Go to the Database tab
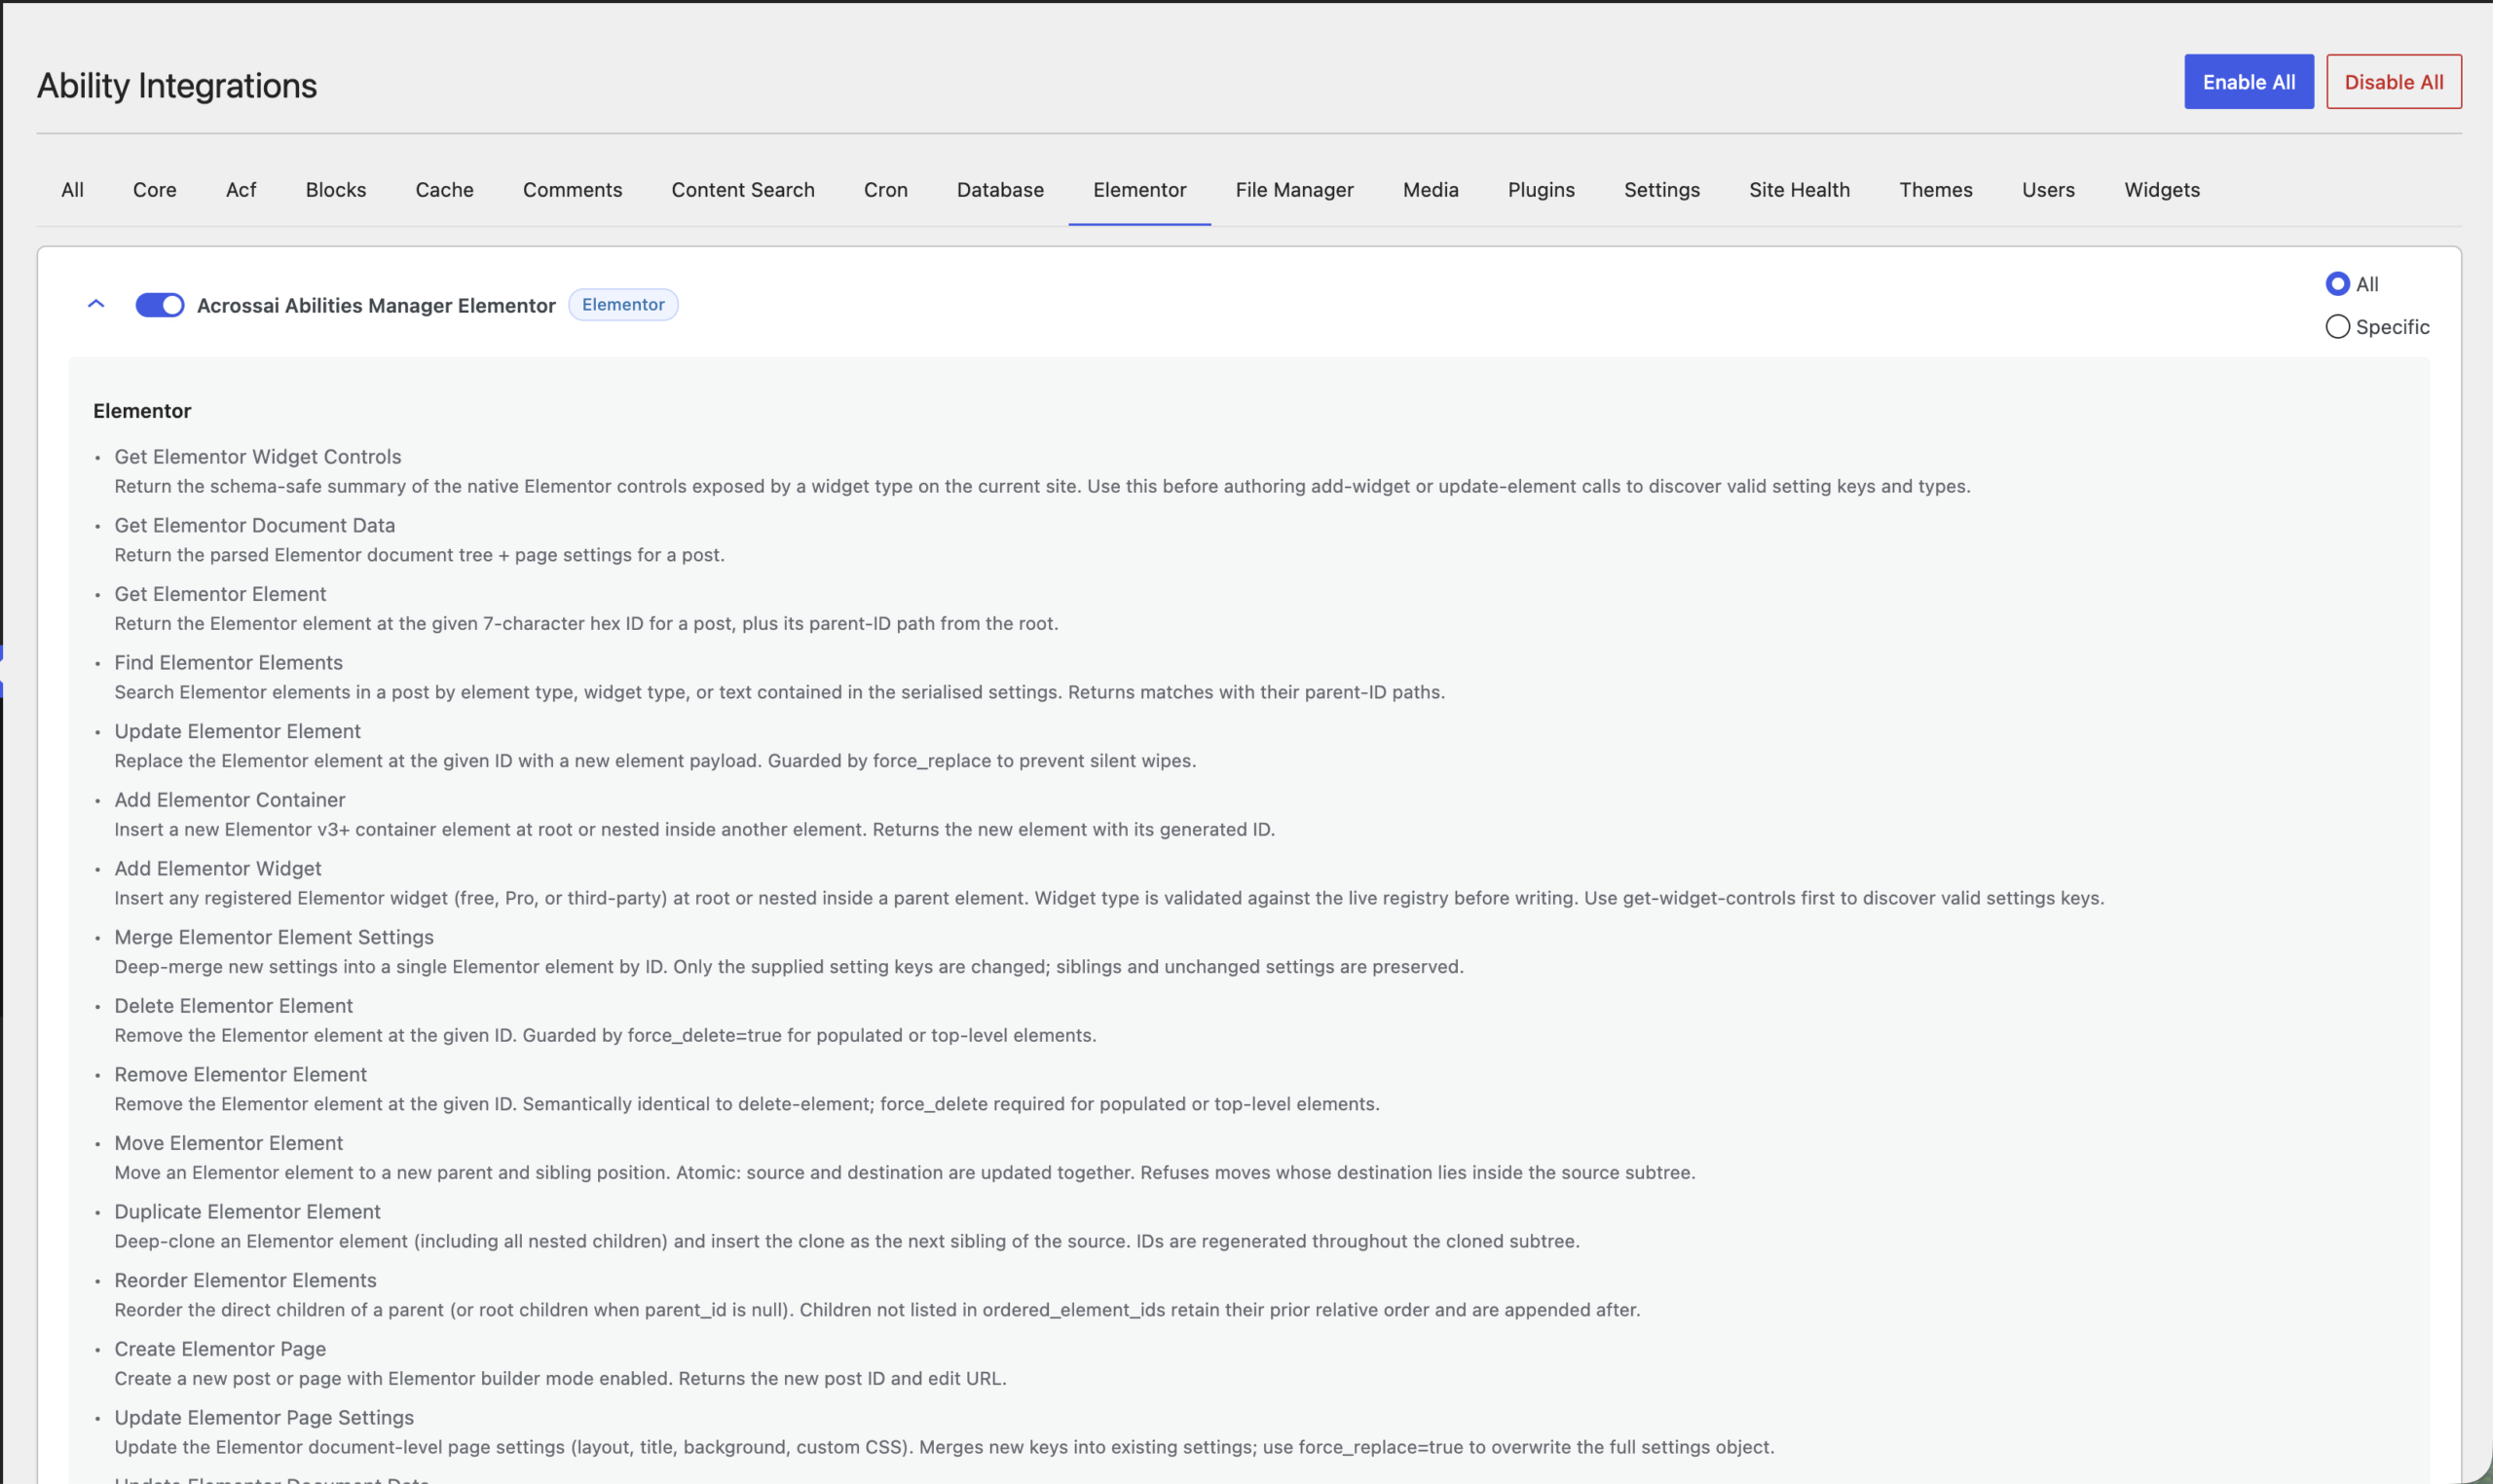2493x1484 pixels. 1000,190
